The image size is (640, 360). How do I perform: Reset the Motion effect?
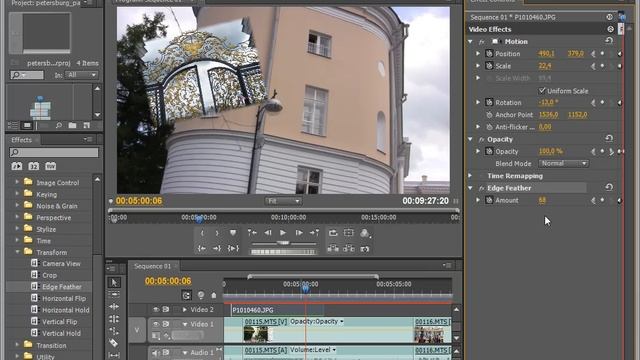coord(609,40)
